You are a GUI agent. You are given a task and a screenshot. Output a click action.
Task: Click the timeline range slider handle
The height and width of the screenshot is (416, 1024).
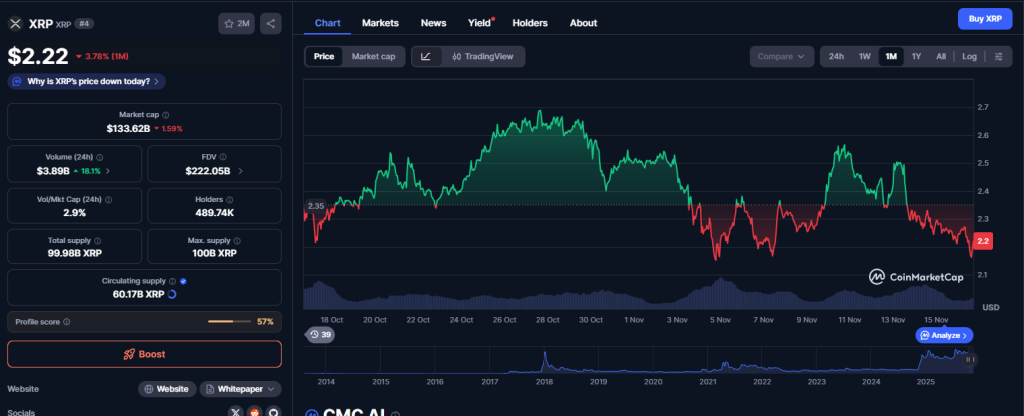point(969,359)
